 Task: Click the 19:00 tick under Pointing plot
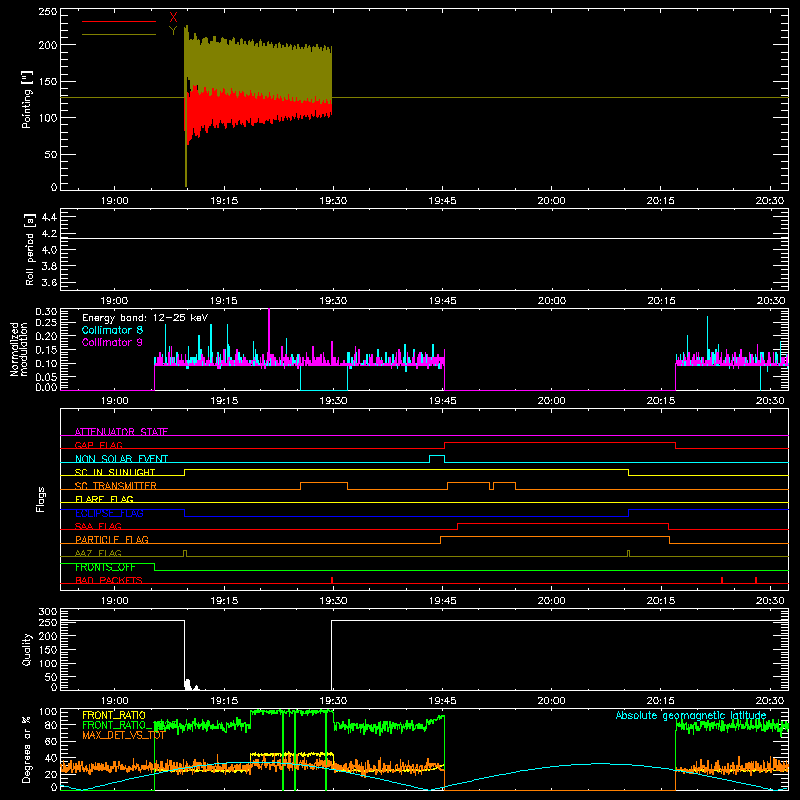(x=114, y=201)
